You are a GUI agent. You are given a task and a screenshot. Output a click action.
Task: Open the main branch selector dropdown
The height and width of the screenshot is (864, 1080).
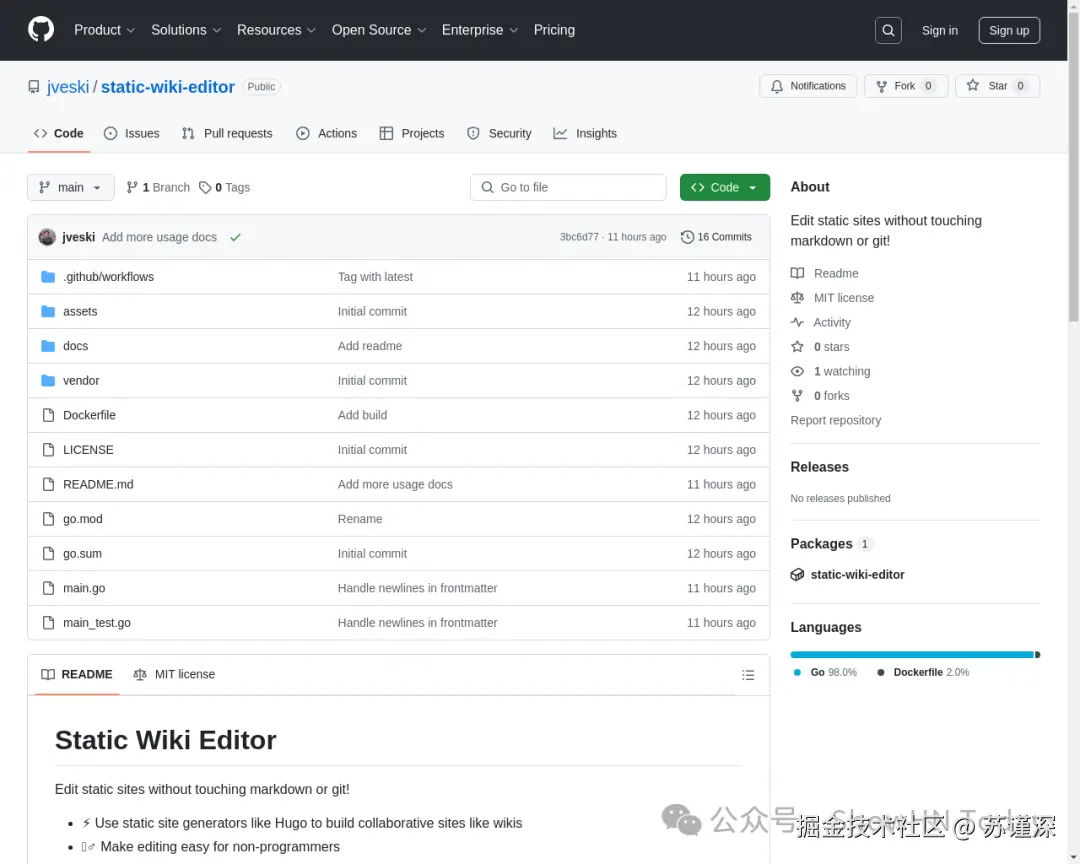click(71, 187)
